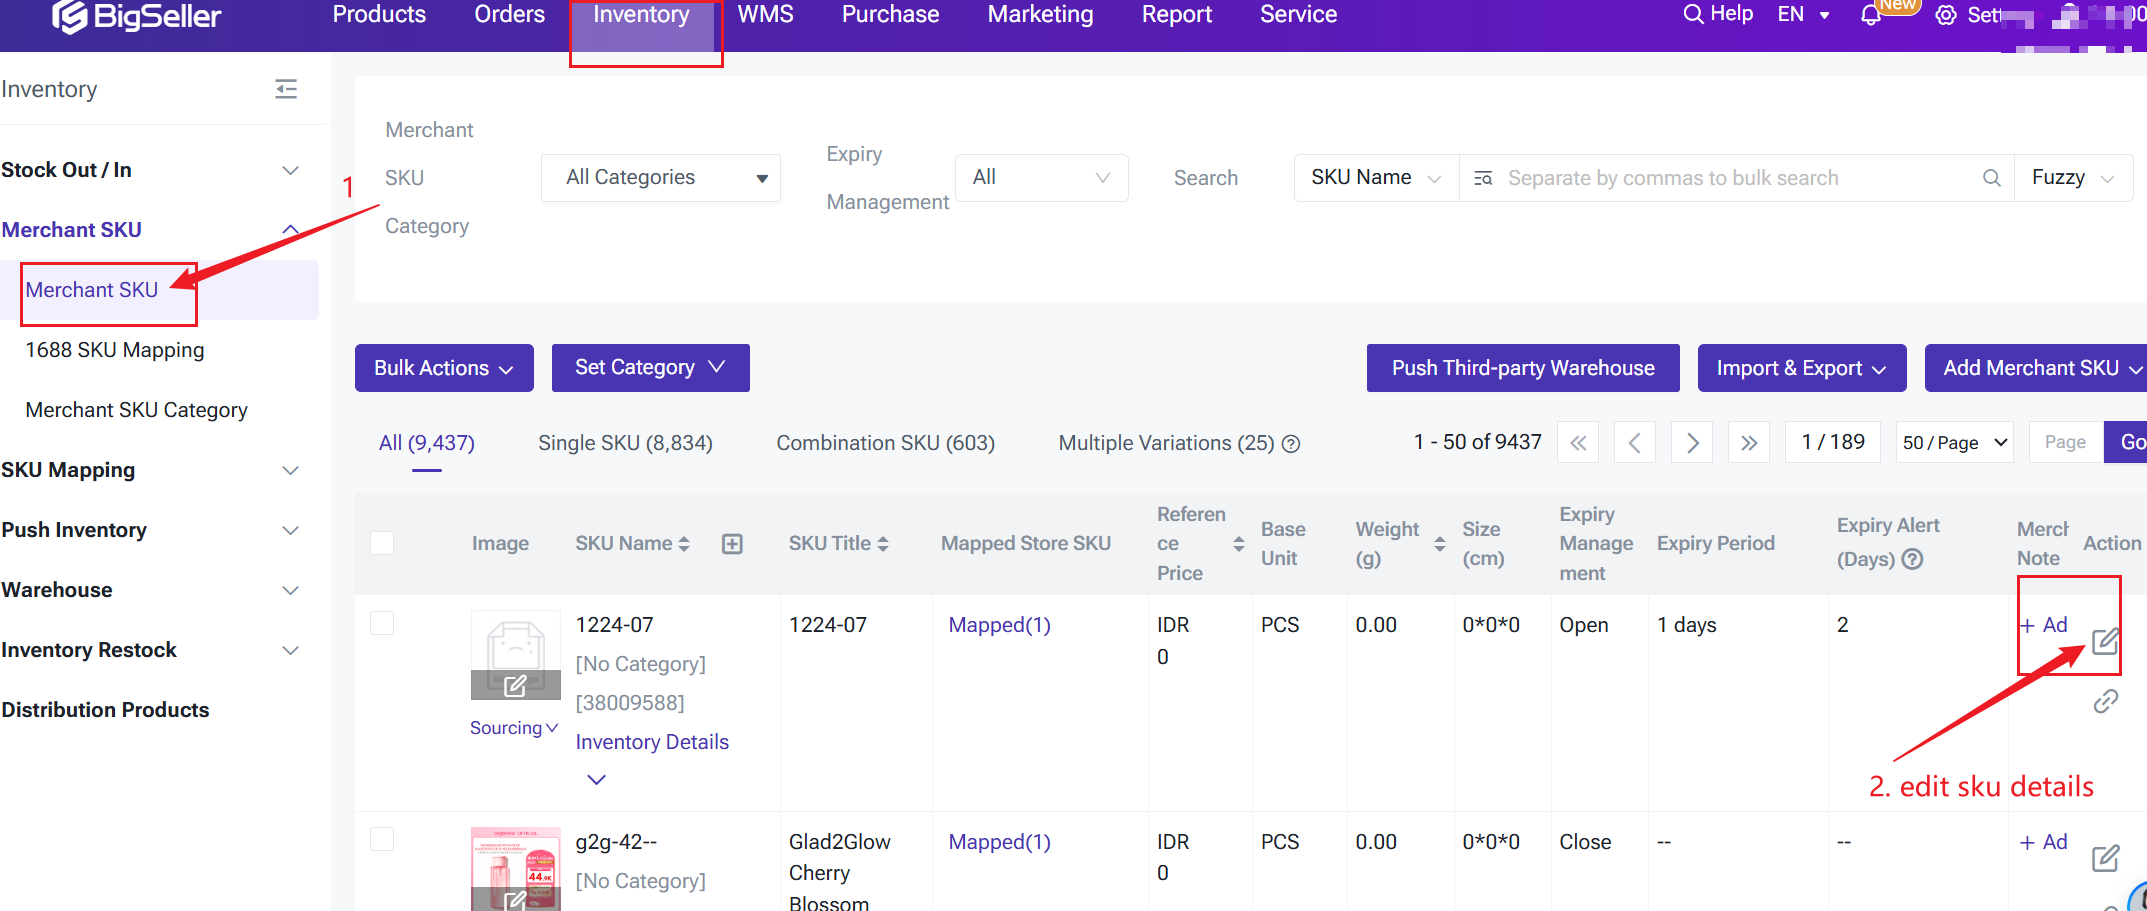
Task: Open the Orders menu in top navigation
Action: 509,15
